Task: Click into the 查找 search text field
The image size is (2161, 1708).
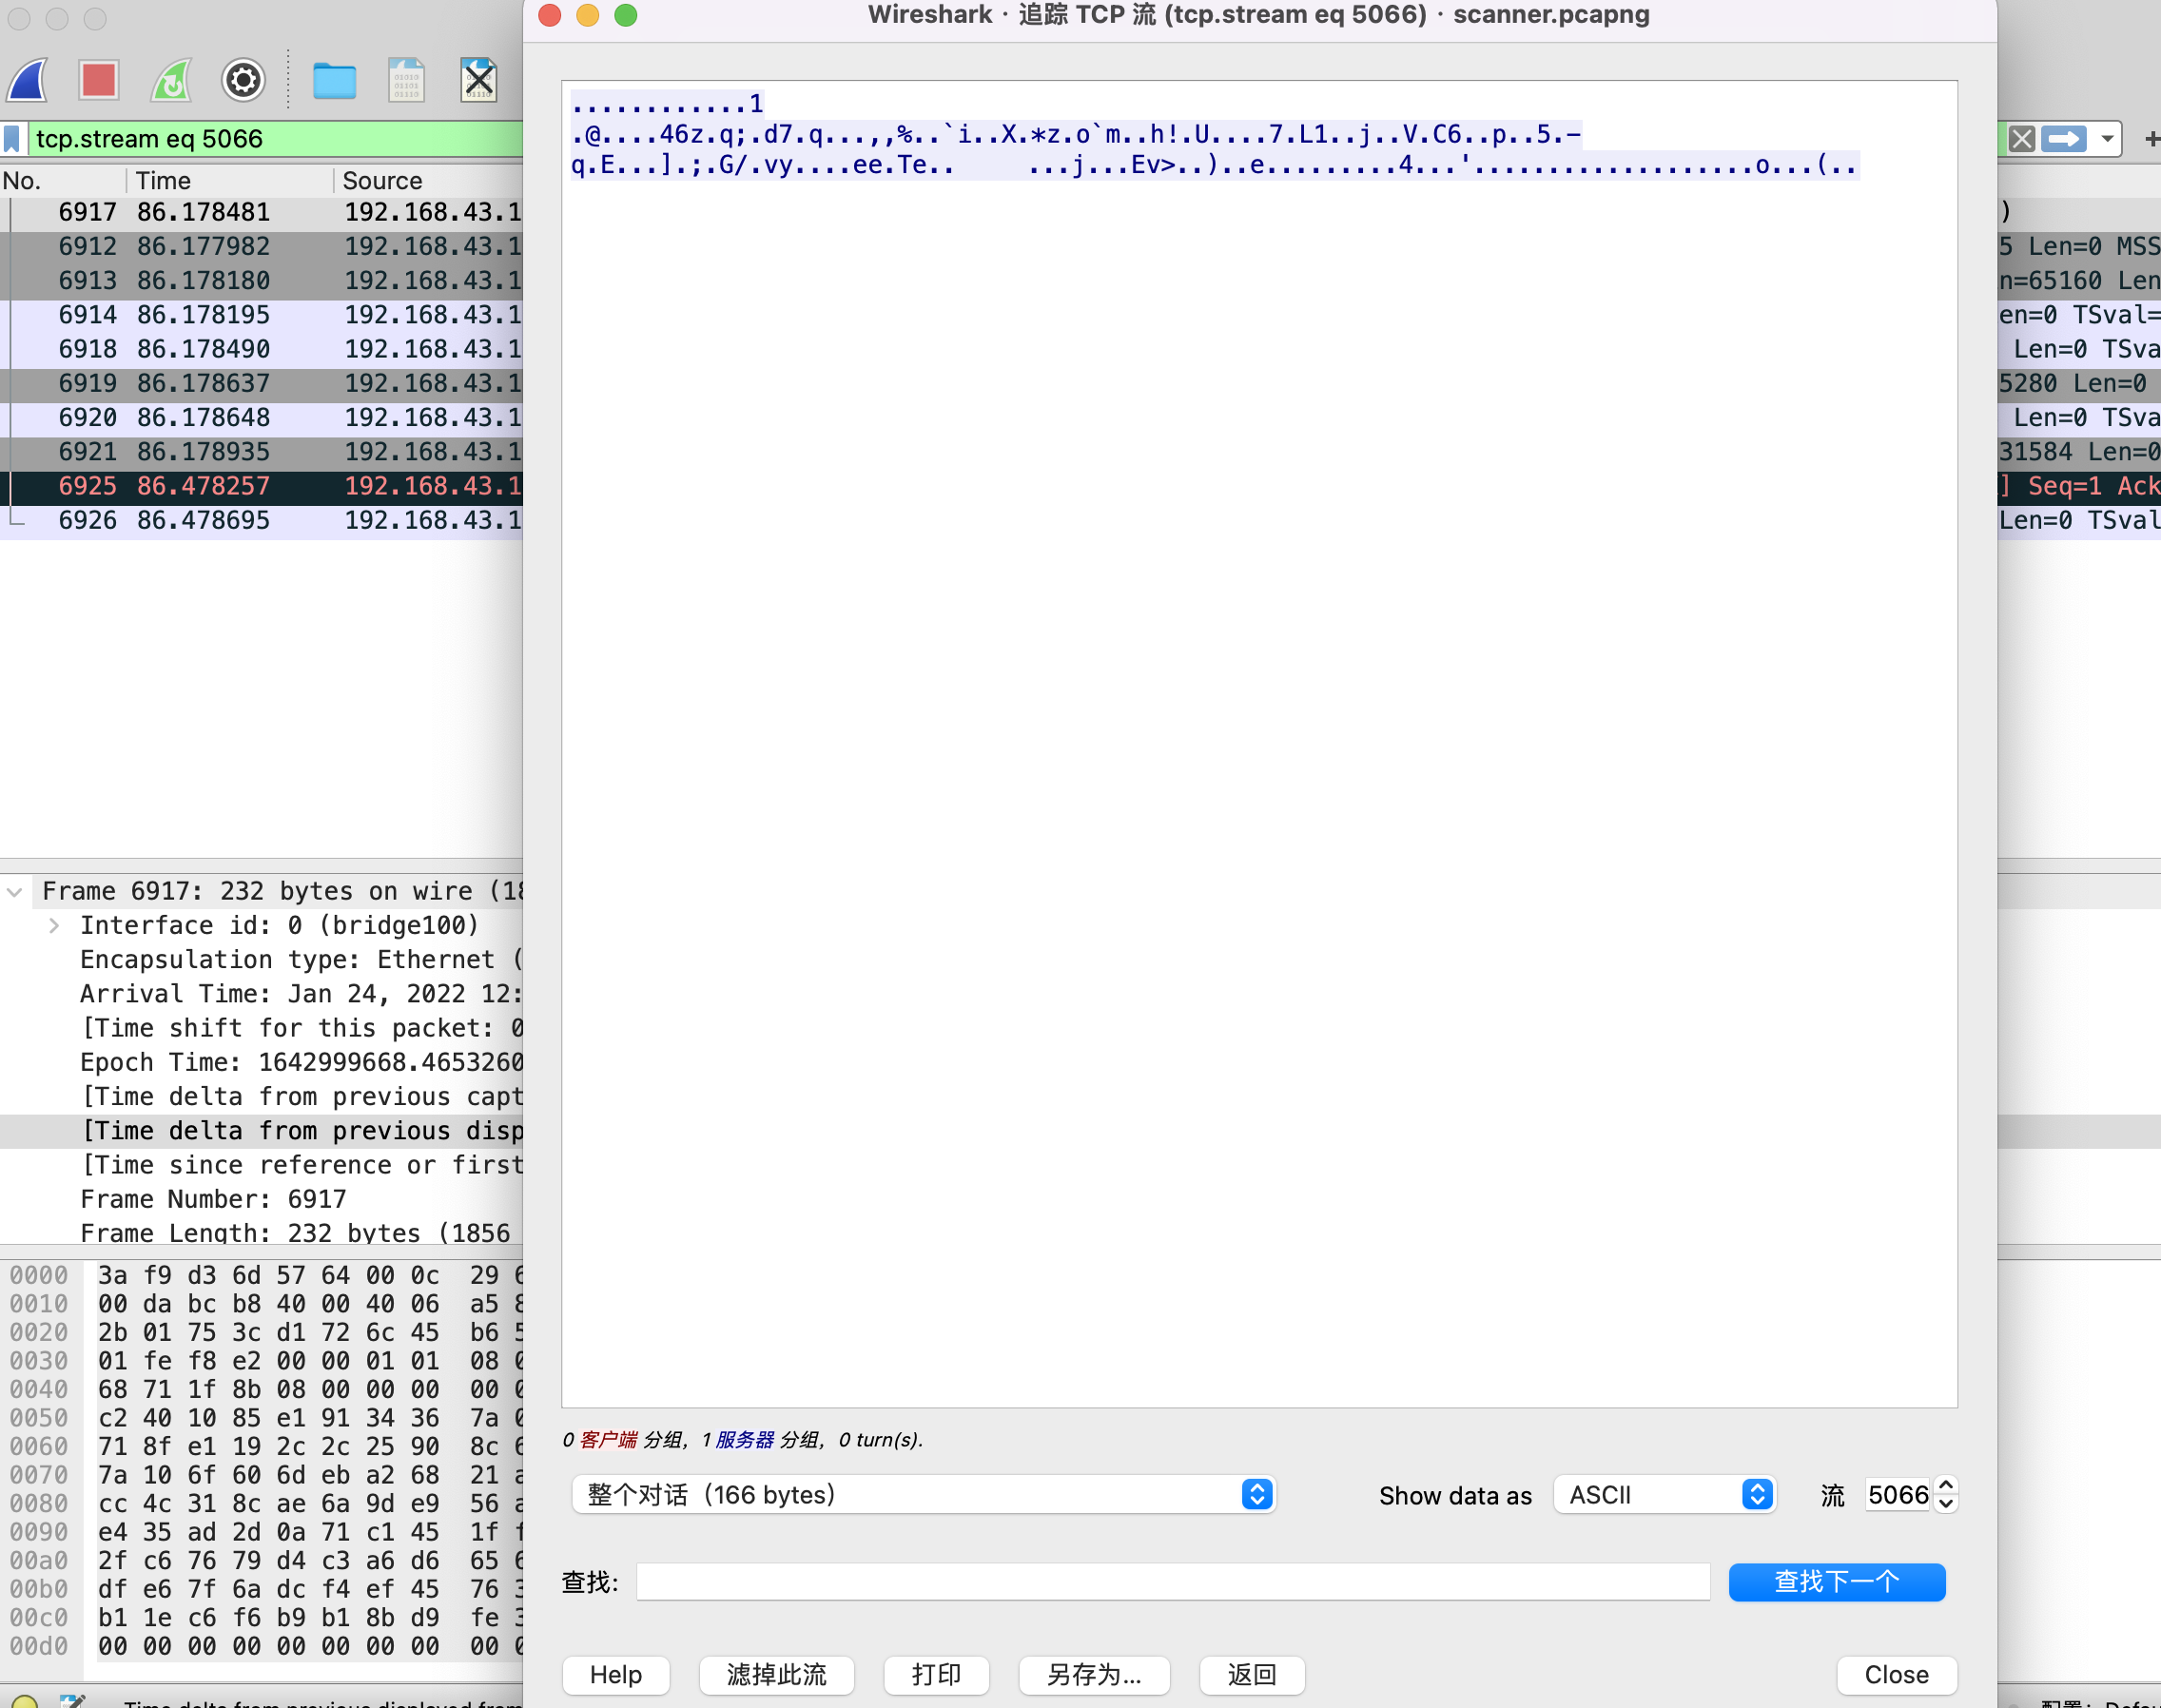Action: tap(1172, 1582)
